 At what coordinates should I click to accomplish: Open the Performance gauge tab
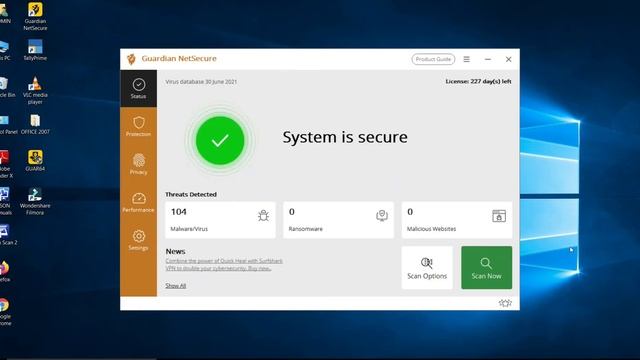tap(138, 202)
